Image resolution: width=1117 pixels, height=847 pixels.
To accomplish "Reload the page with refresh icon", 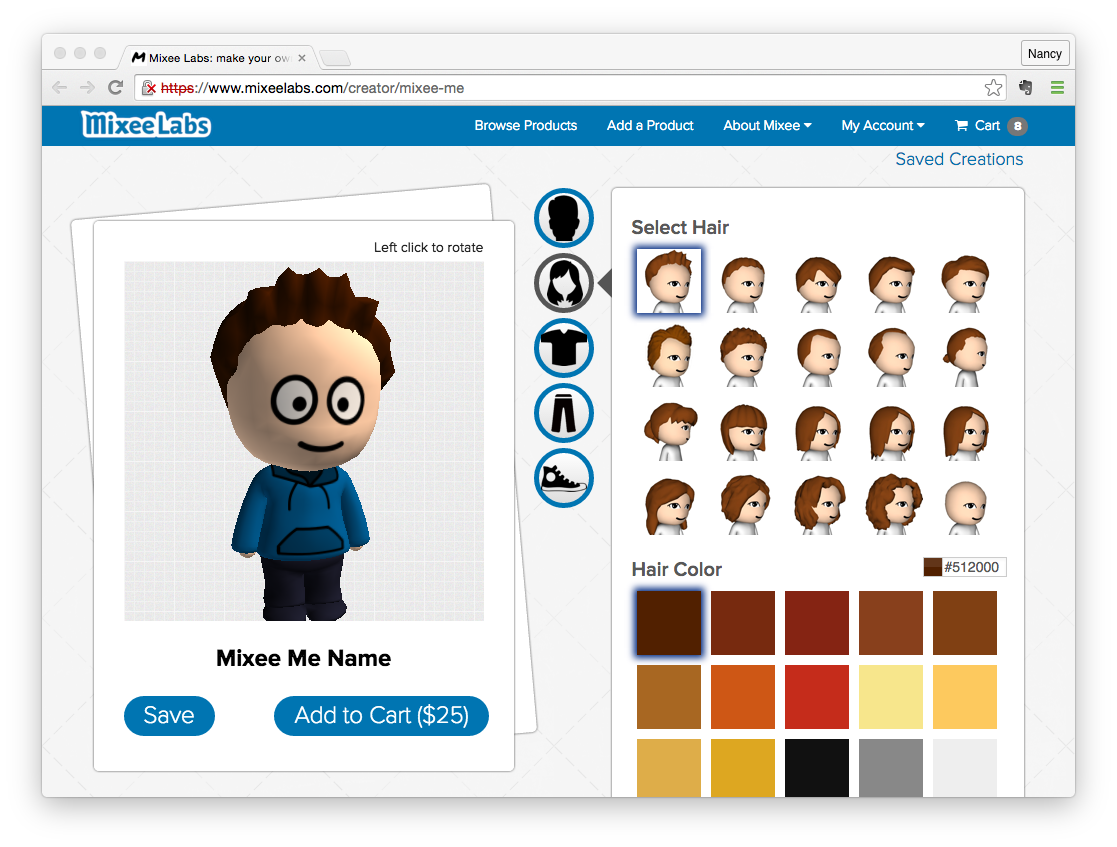I will coord(116,88).
